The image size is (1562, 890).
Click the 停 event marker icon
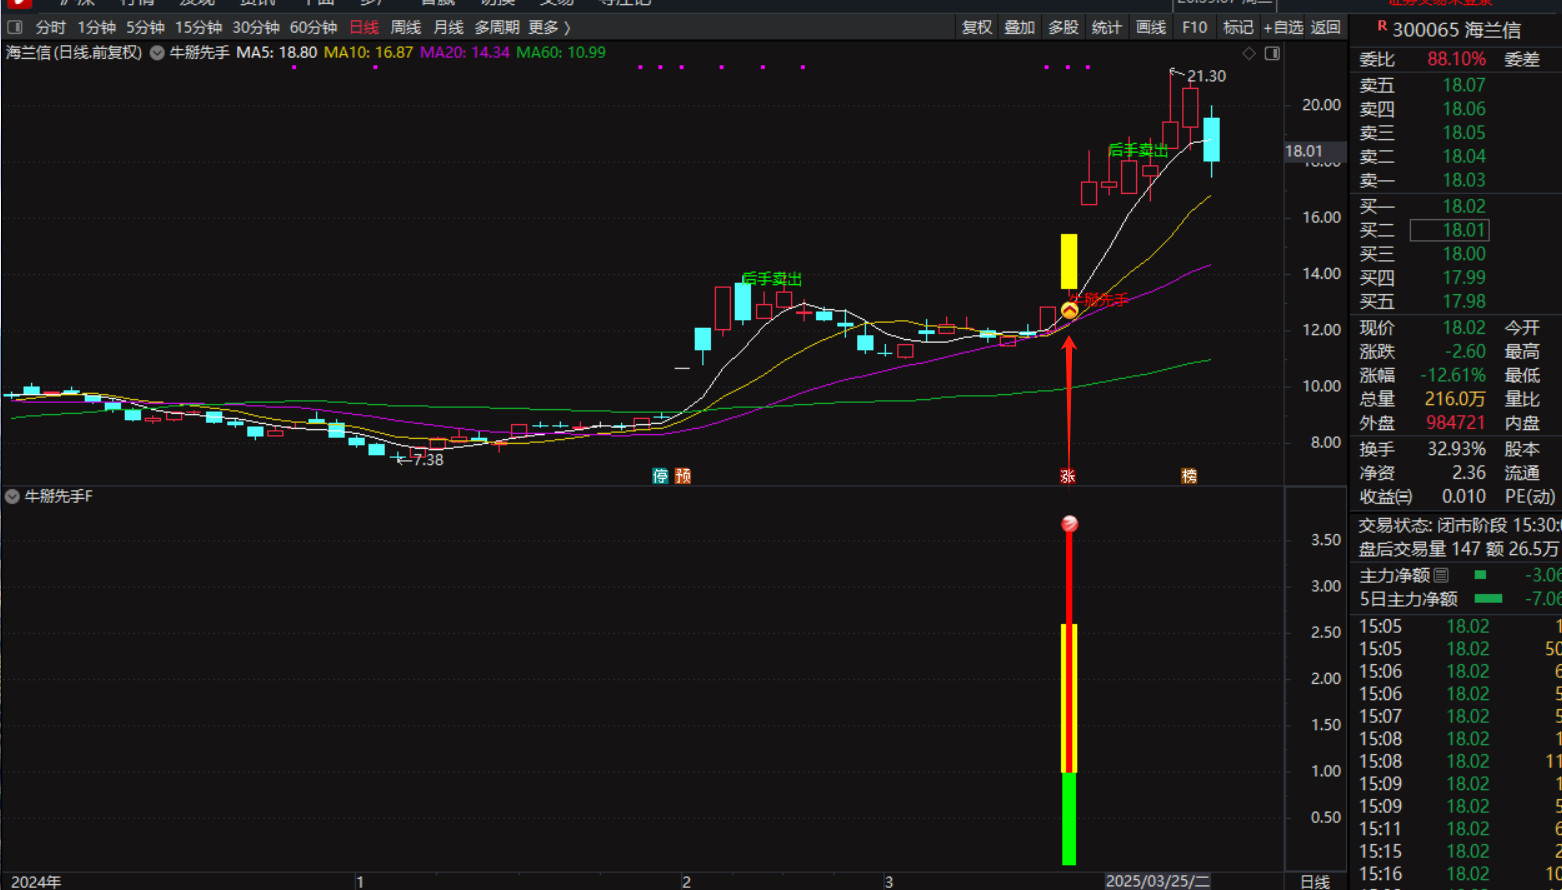[x=660, y=476]
